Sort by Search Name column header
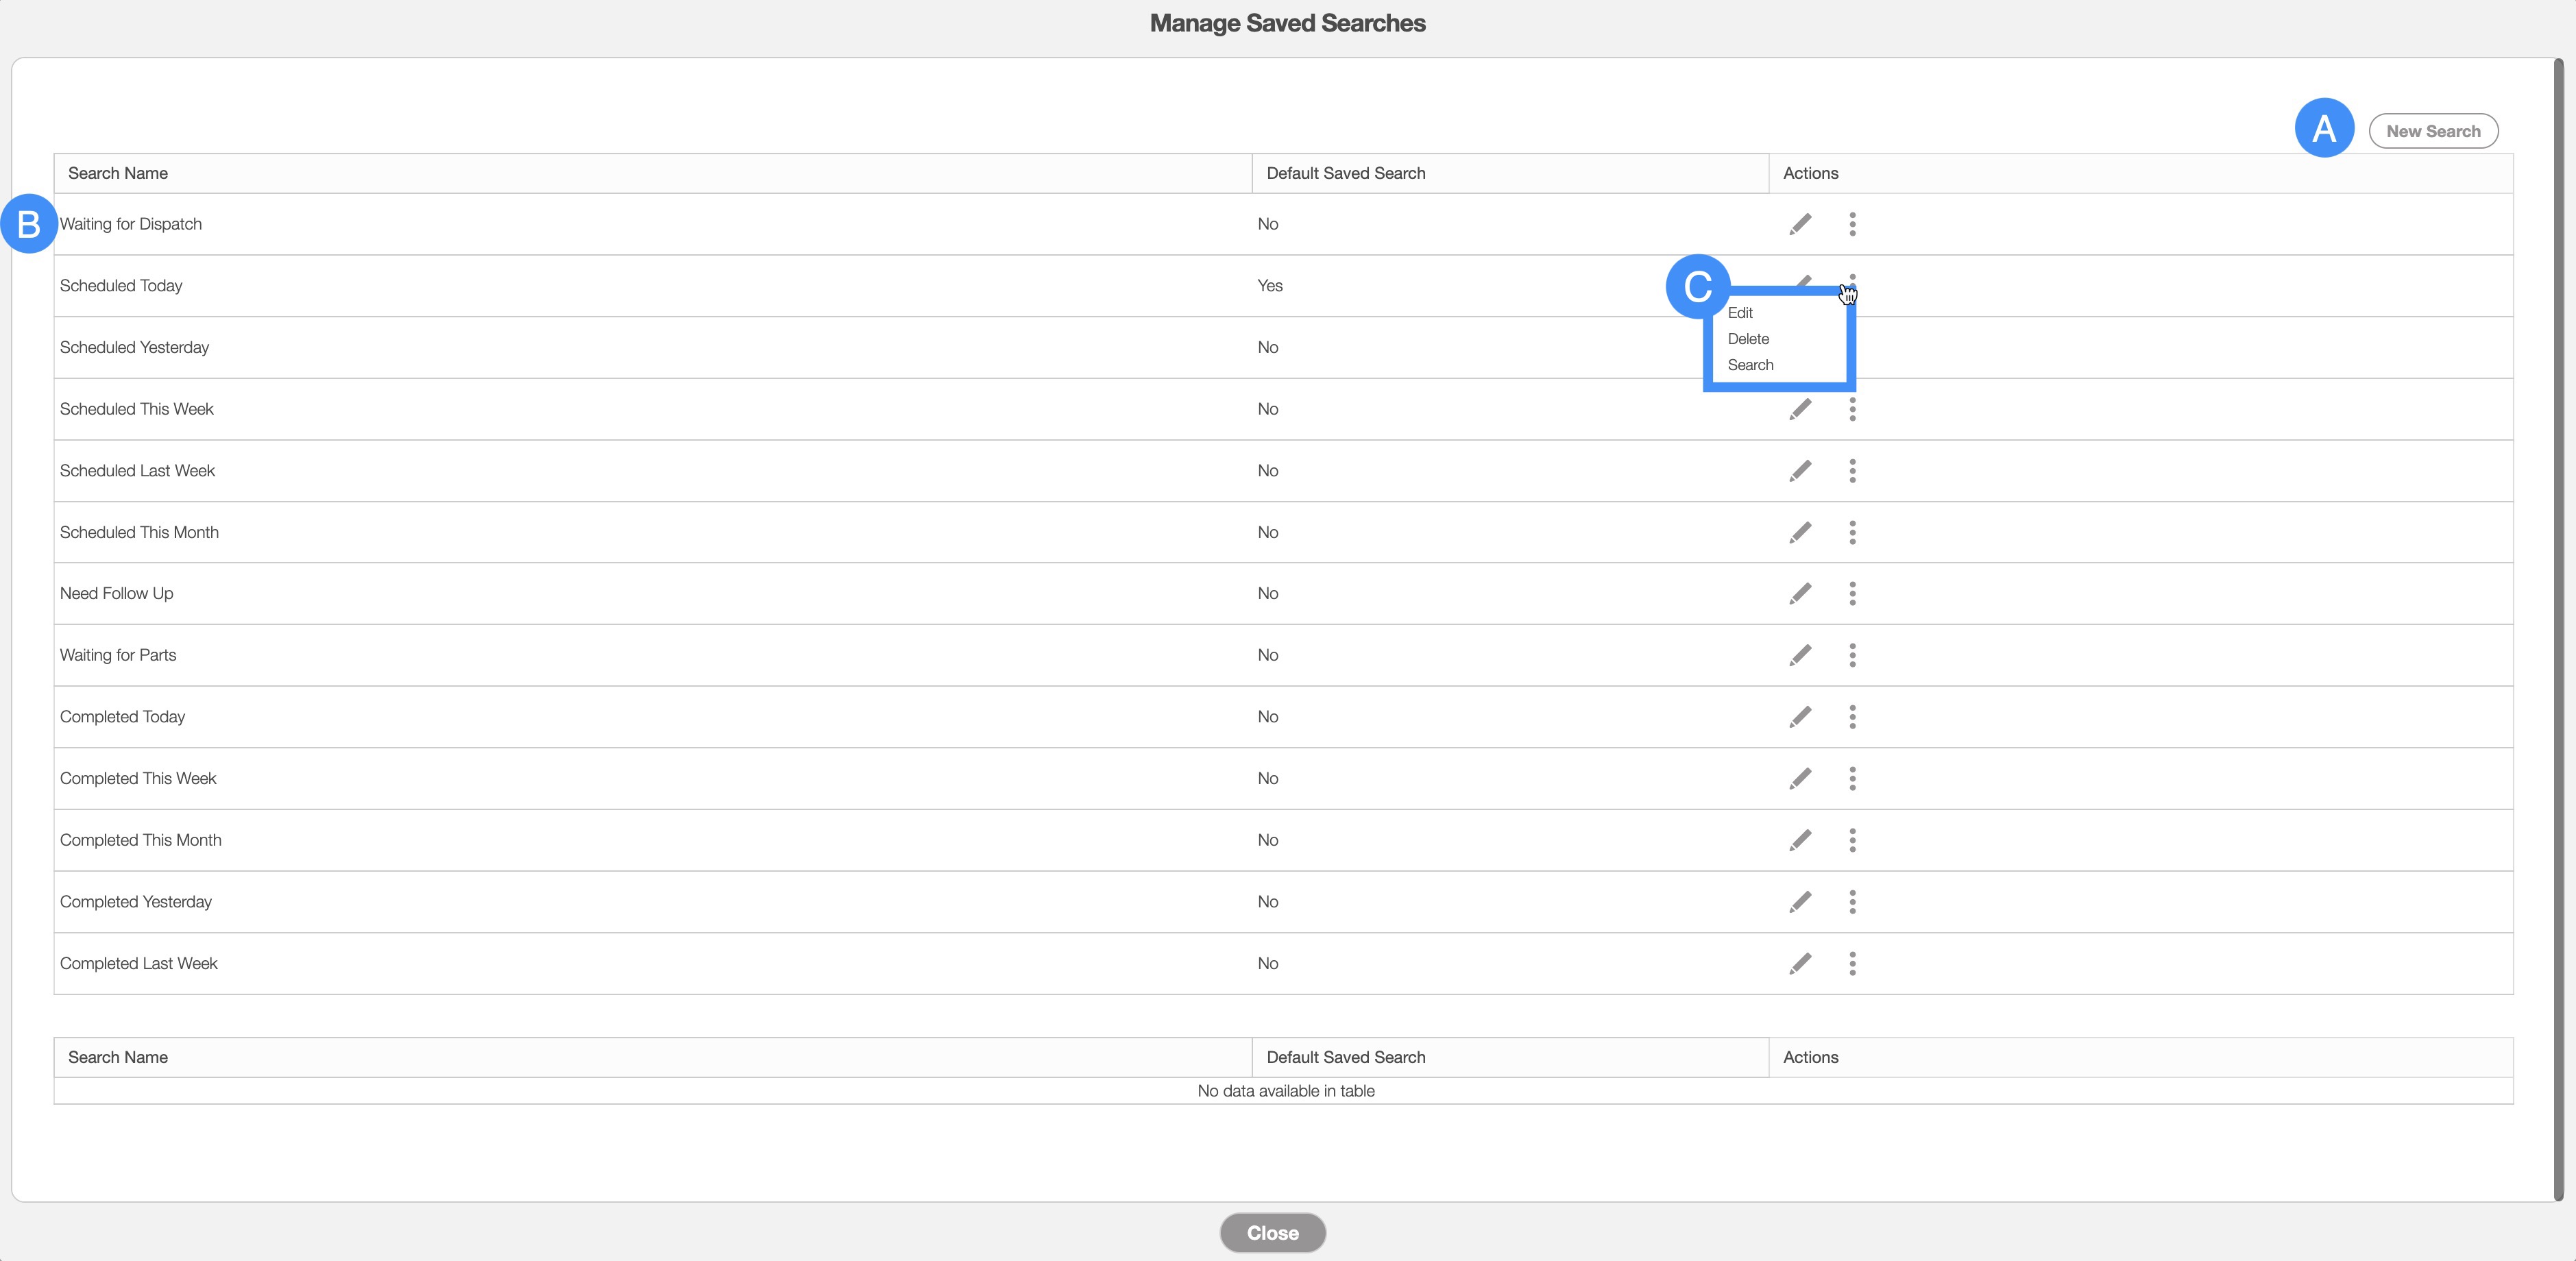2576x1261 pixels. coord(118,173)
